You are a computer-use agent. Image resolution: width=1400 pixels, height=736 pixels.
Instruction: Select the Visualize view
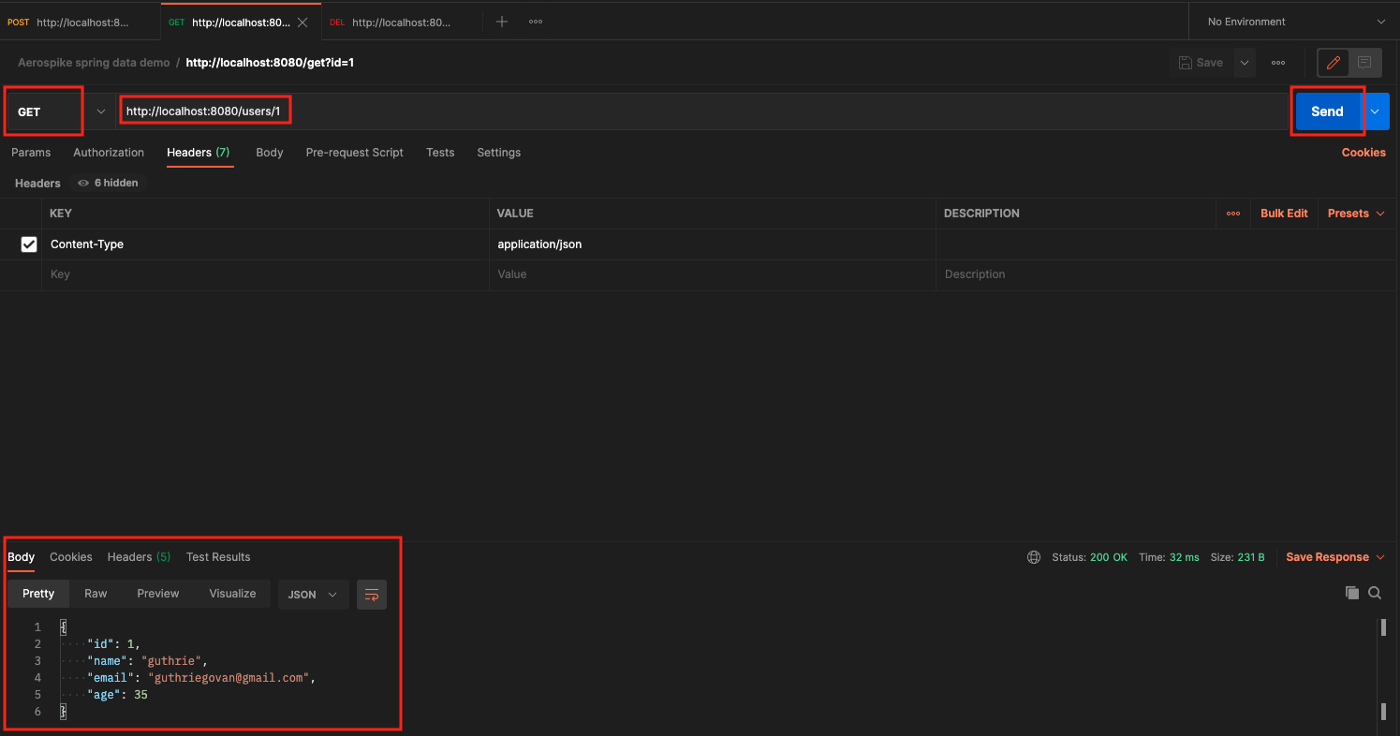pos(232,593)
